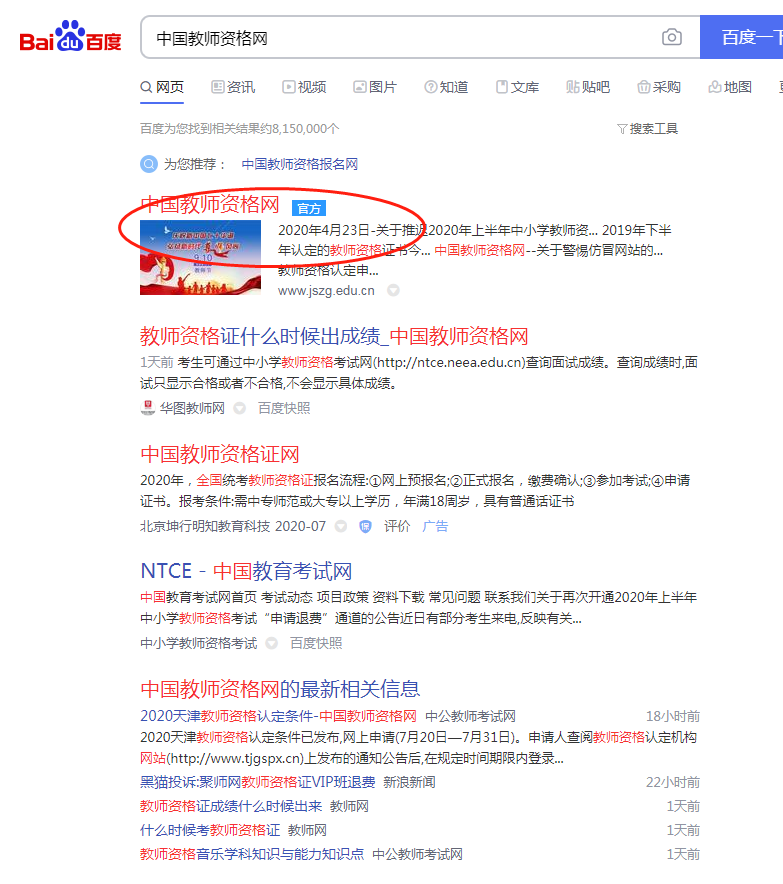Click the 广告 label
Screen dimensions: 783x884
435,526
